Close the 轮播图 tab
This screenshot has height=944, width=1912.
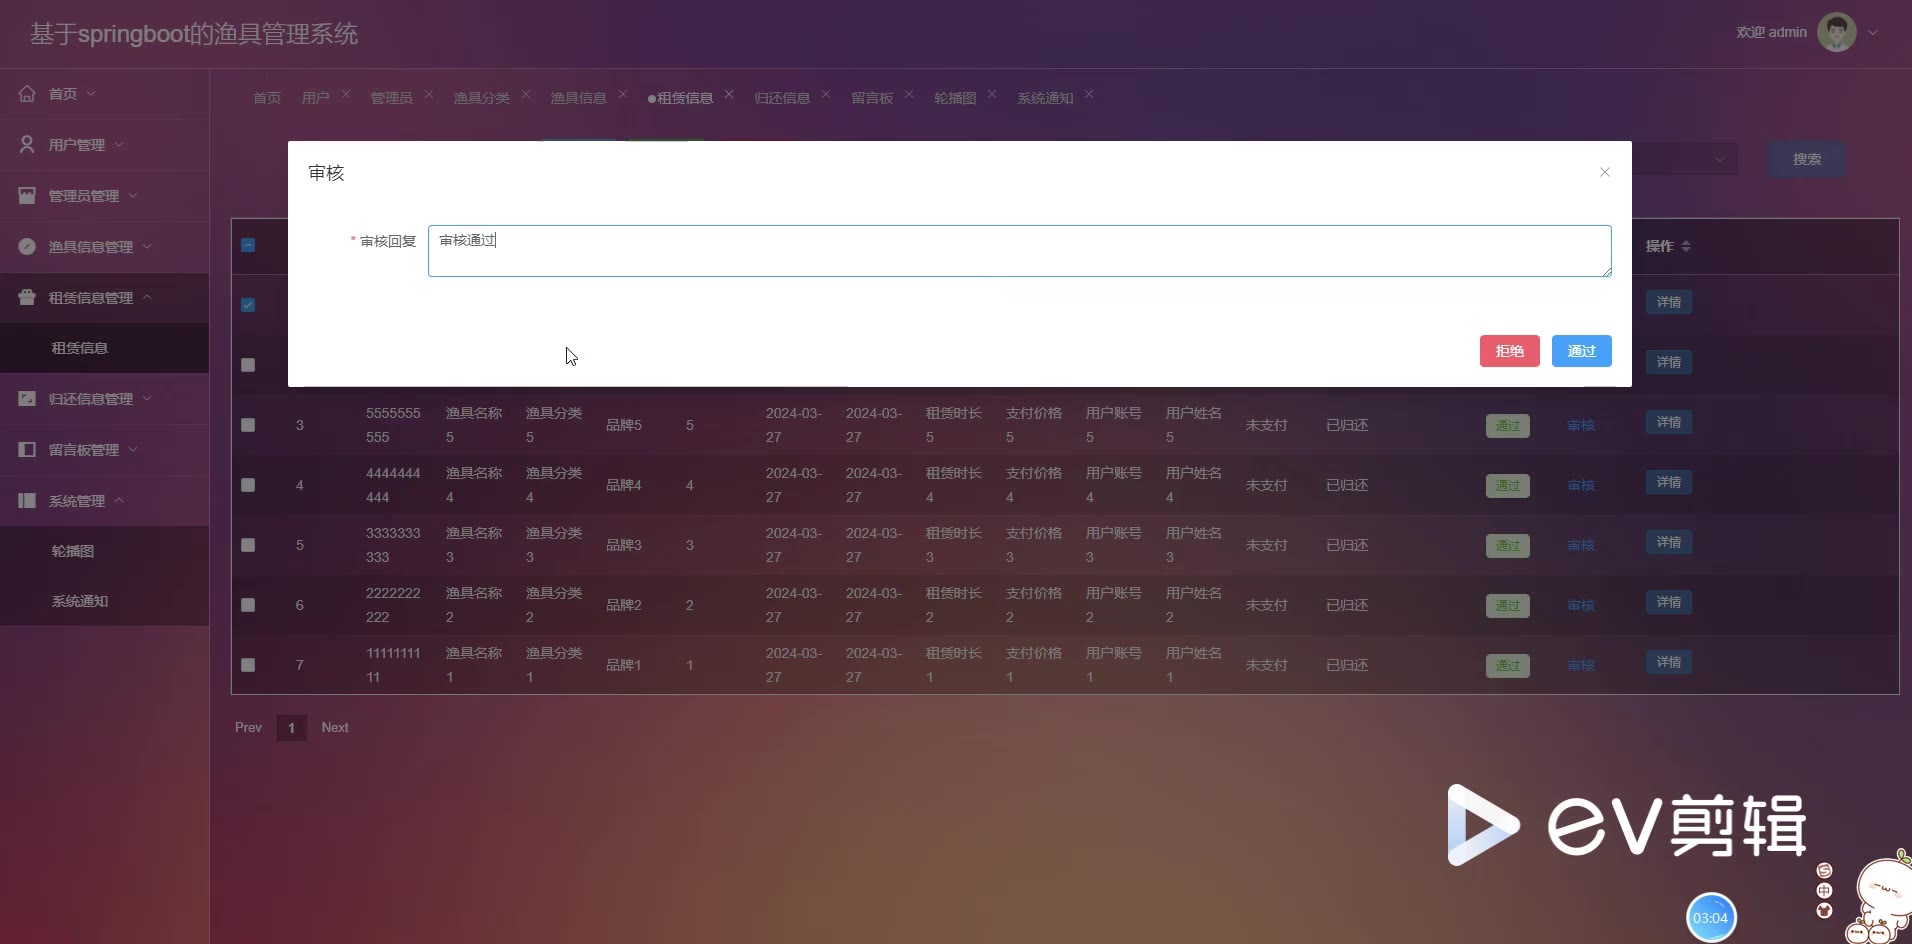click(x=992, y=94)
